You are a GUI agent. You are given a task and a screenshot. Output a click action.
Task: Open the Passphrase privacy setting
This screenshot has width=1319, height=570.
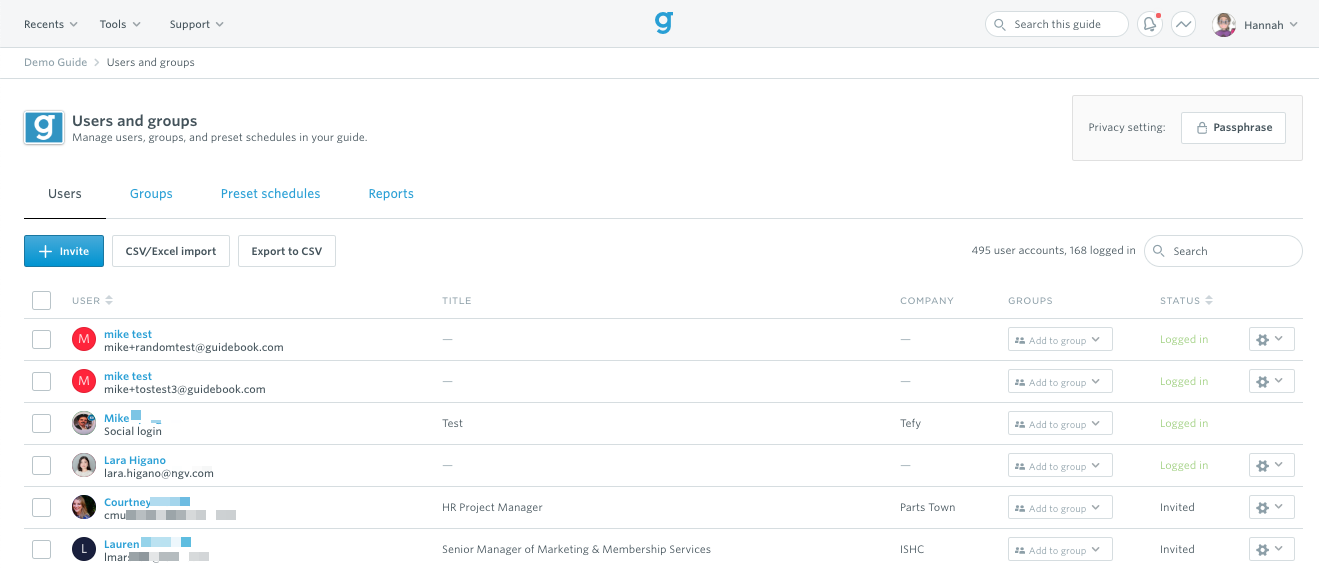pos(1233,128)
